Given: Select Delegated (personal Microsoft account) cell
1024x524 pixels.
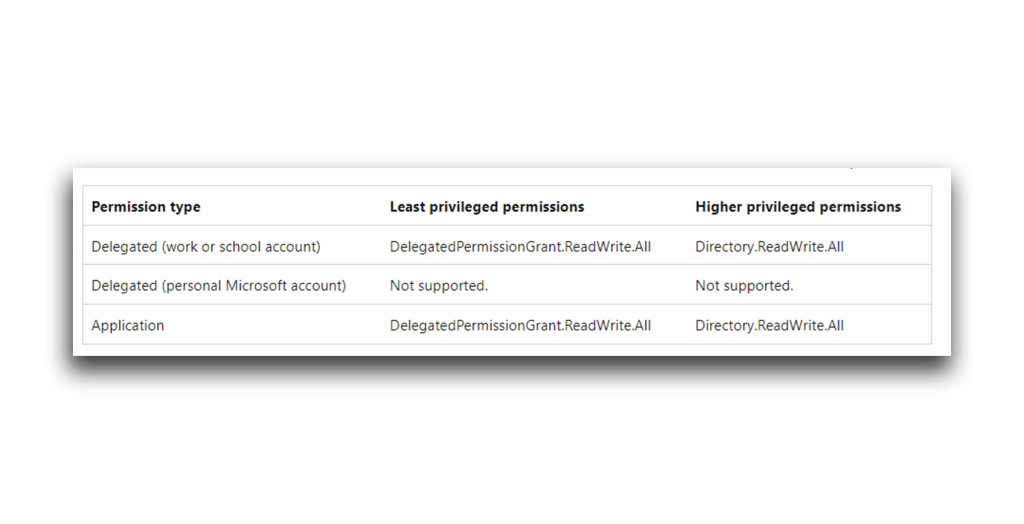Looking at the screenshot, I should (219, 286).
